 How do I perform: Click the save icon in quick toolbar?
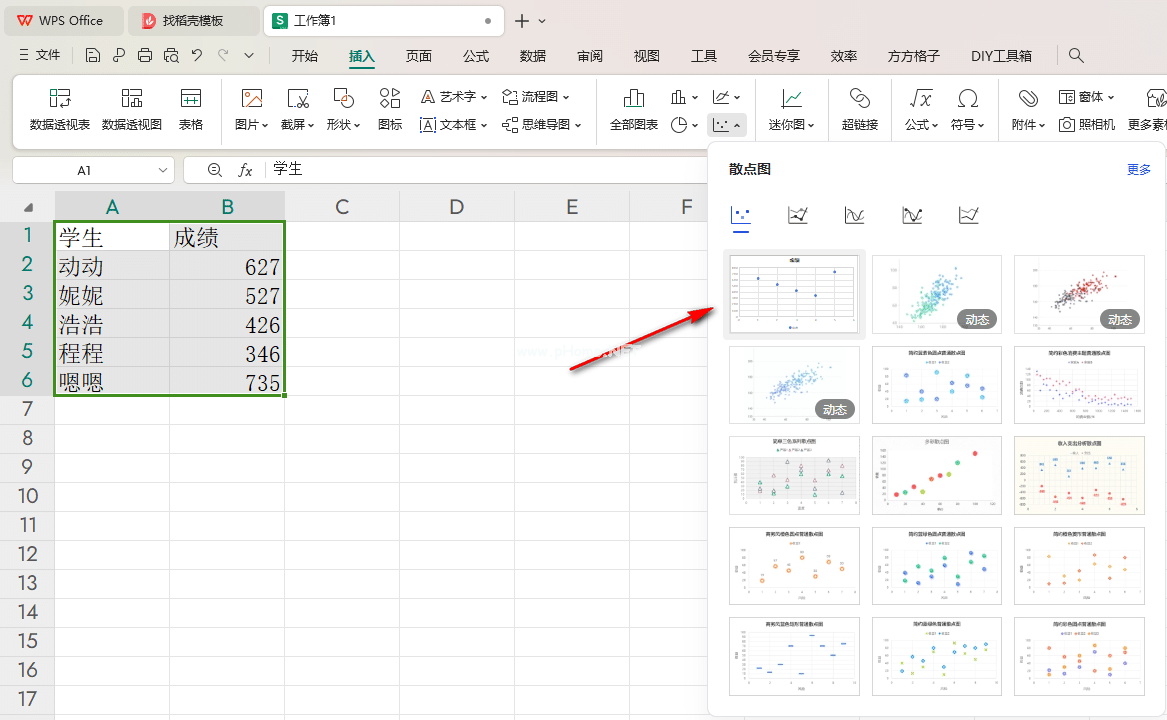click(93, 55)
